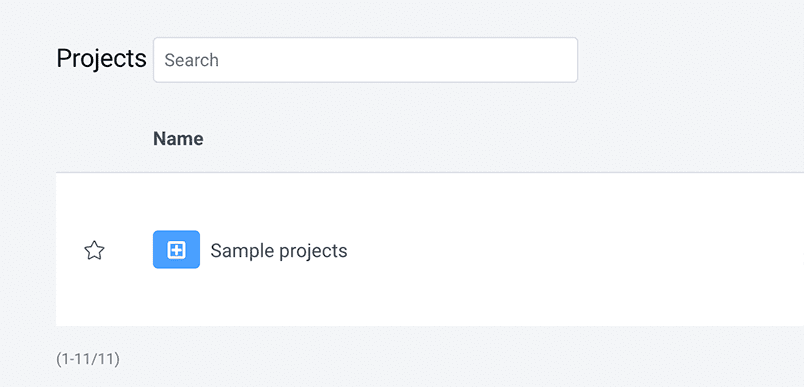Click the (1-11/11) results count text
Image resolution: width=804 pixels, height=387 pixels.
(88, 359)
